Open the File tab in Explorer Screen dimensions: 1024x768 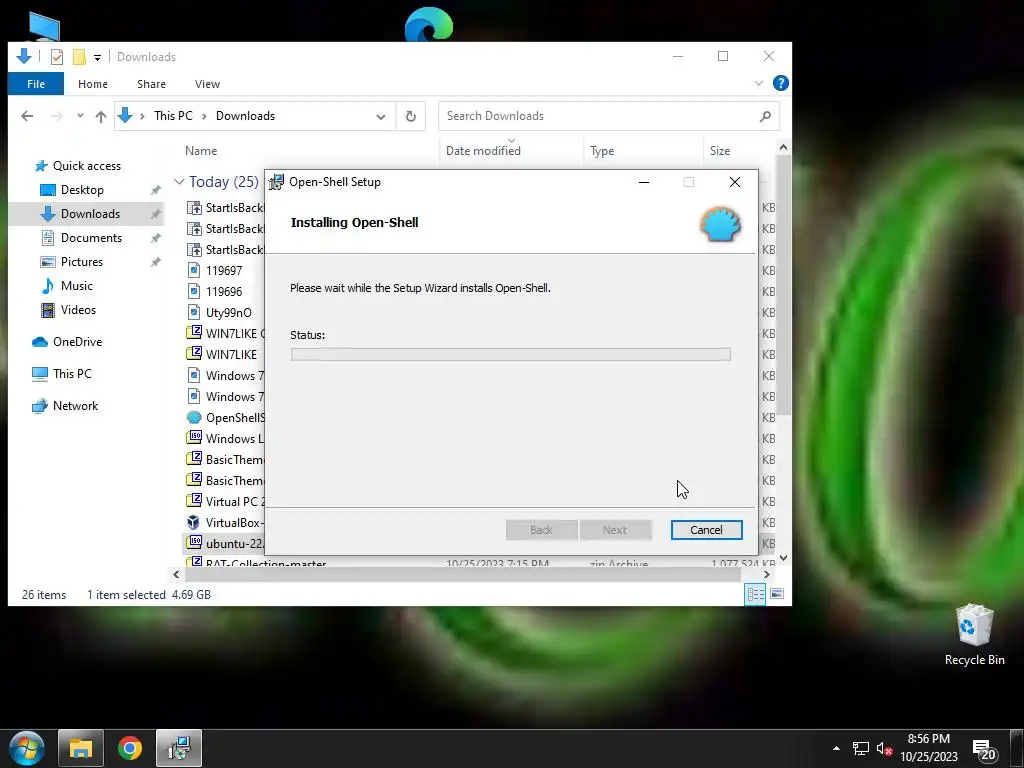click(x=36, y=84)
